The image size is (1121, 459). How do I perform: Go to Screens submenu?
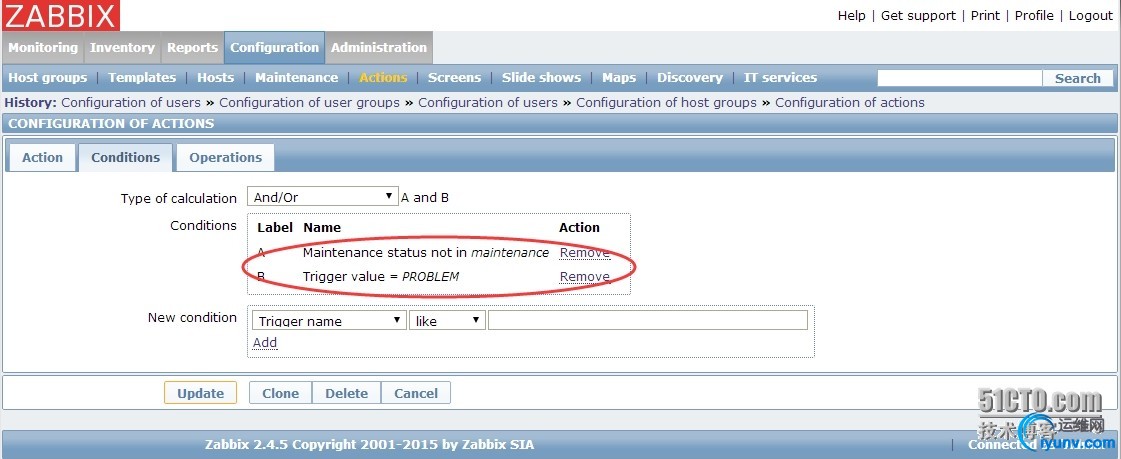pos(455,78)
